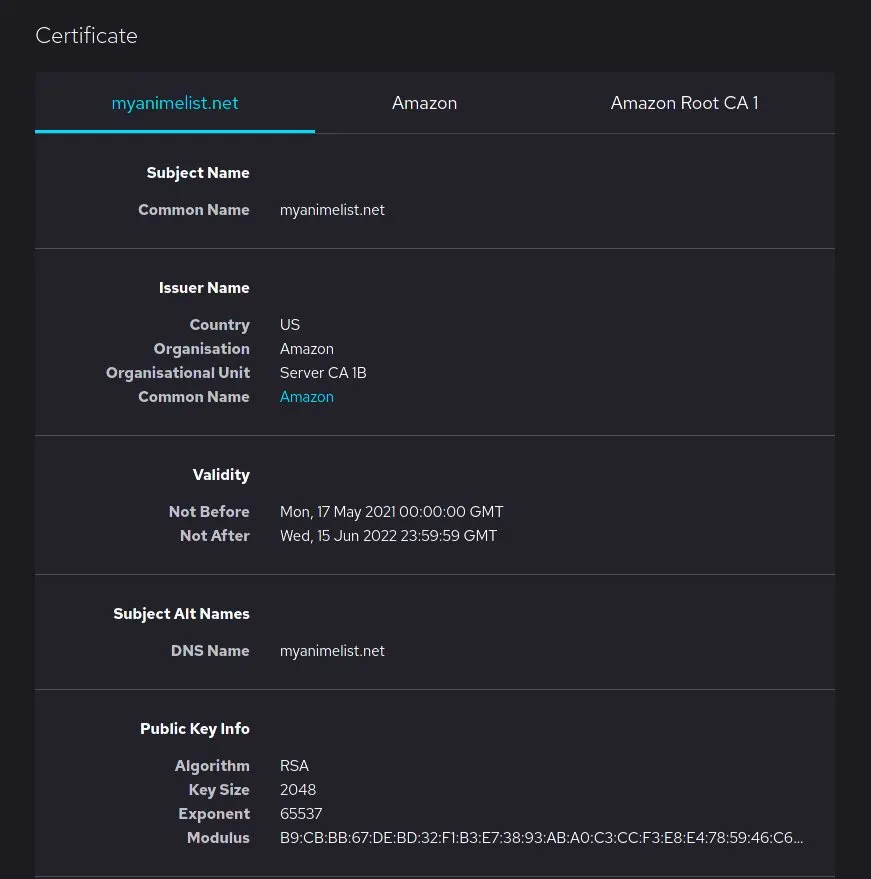The width and height of the screenshot is (871, 879).
Task: Expand the truncated Modulus hex value
Action: (541, 838)
